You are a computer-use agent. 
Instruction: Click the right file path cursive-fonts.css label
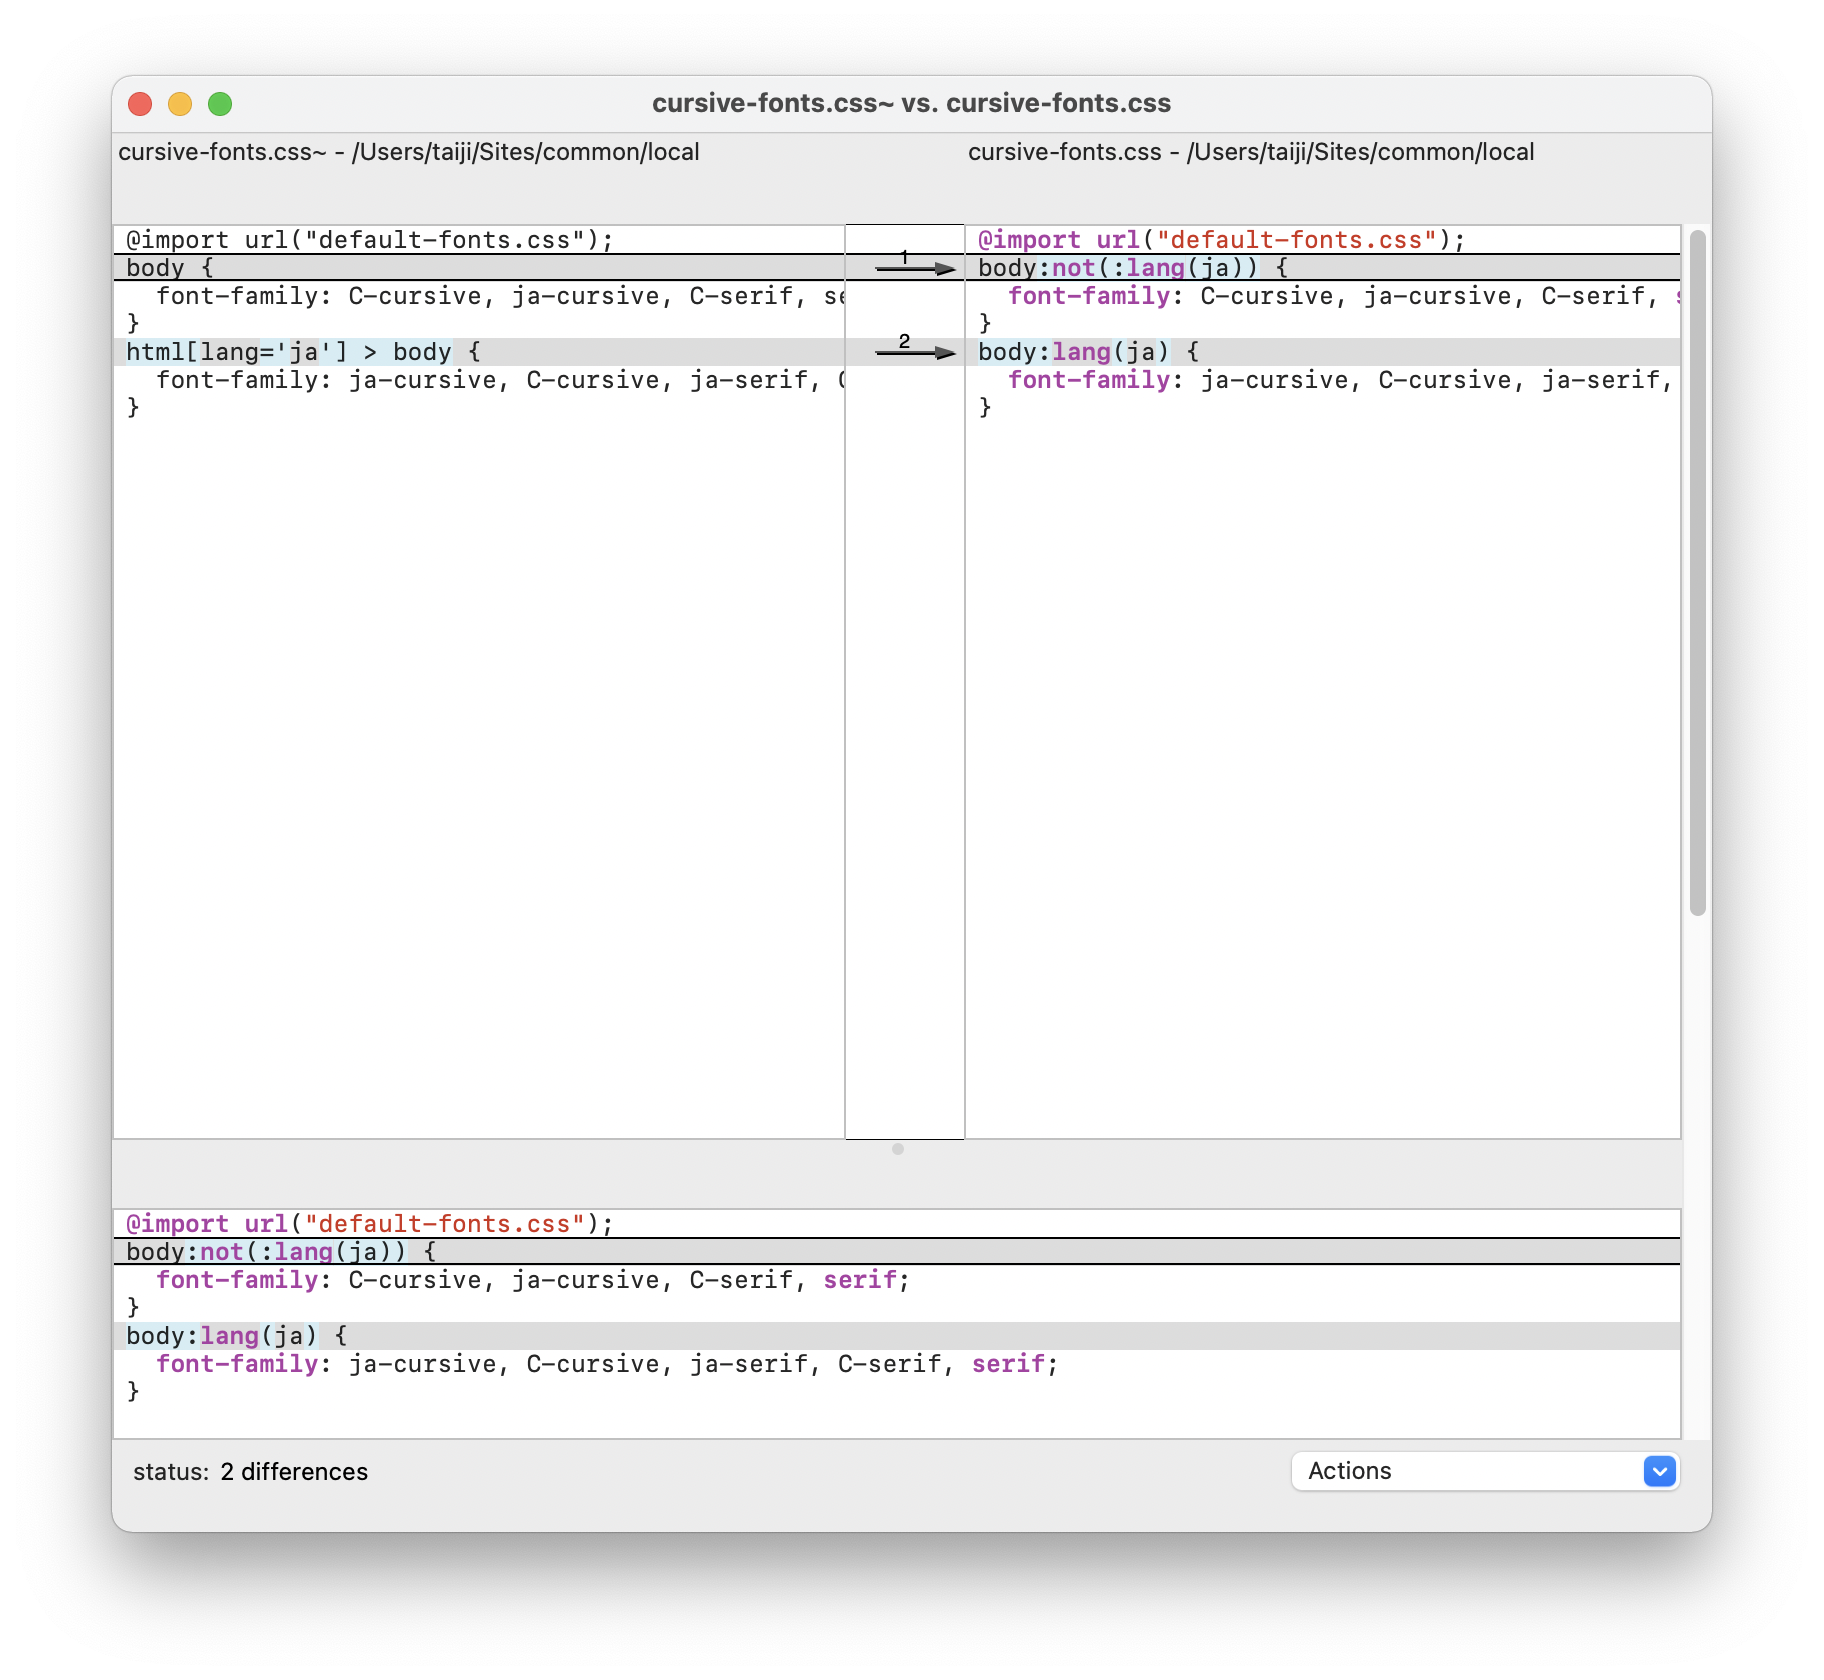pos(1250,152)
